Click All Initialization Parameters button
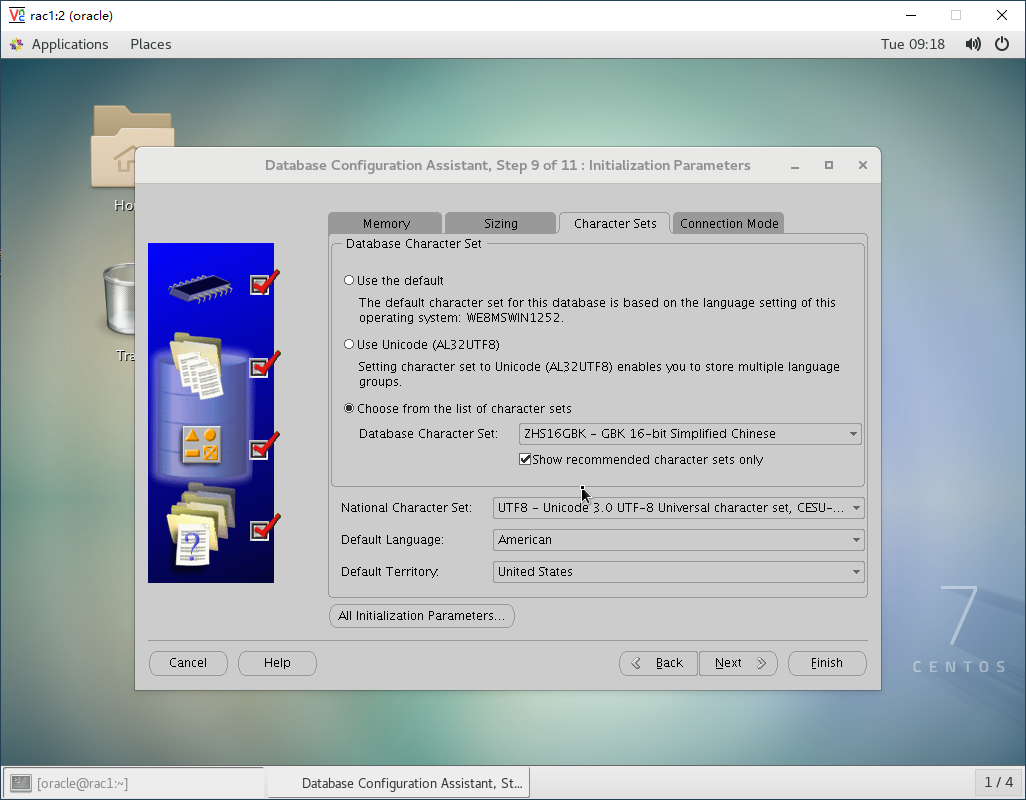Viewport: 1026px width, 800px height. pos(421,616)
